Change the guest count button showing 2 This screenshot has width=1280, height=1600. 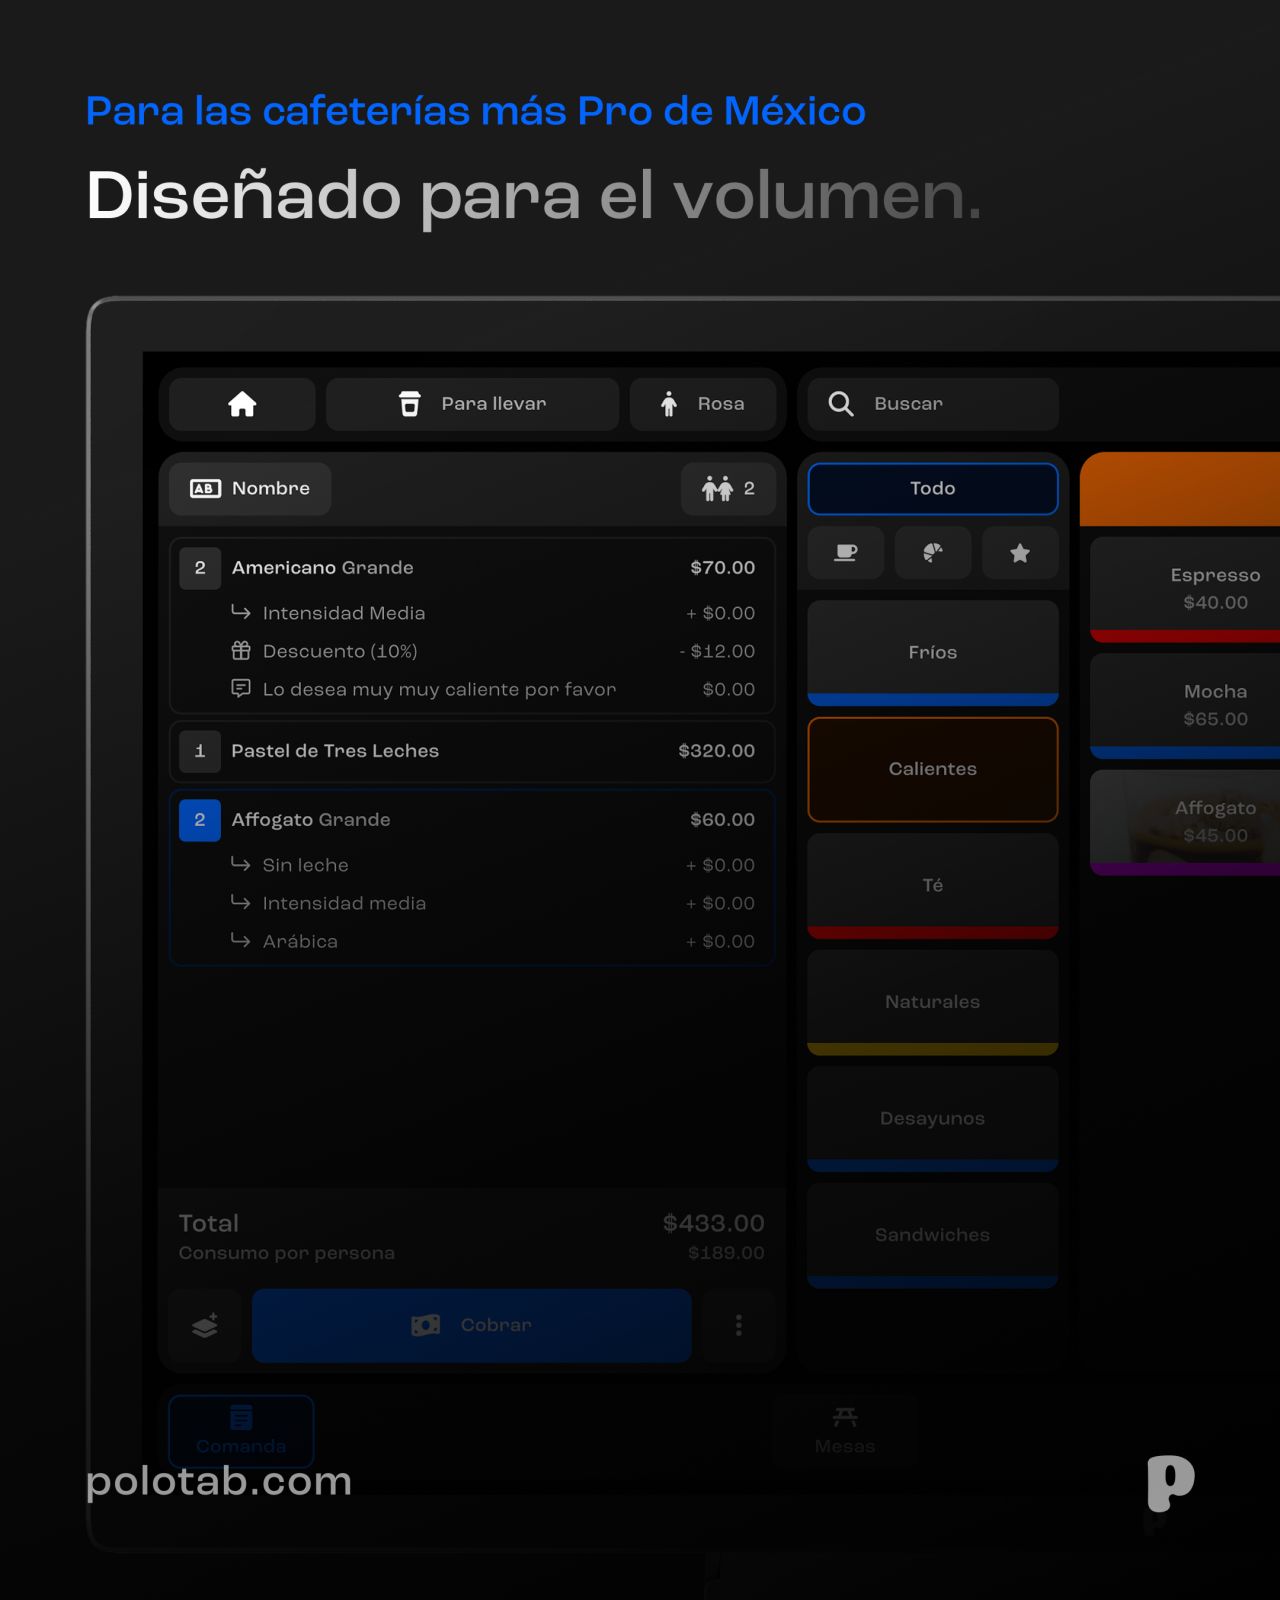(x=728, y=489)
